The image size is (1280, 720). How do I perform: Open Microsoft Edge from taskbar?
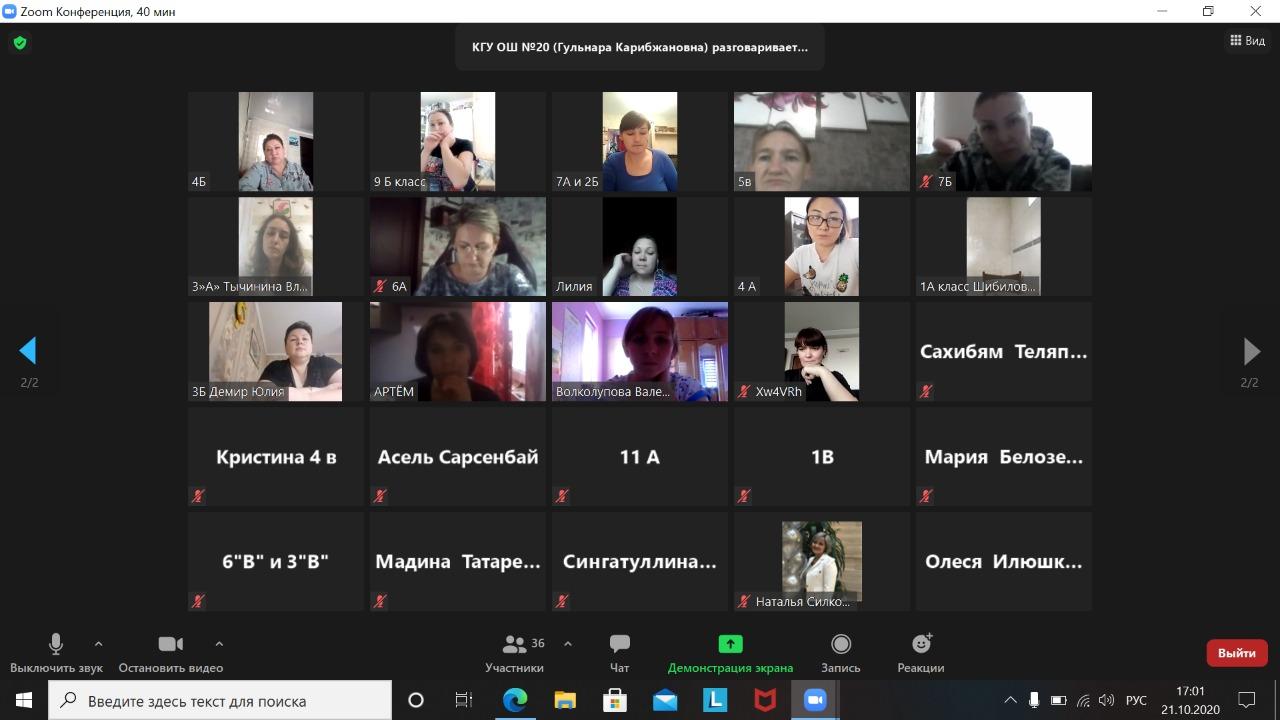tap(515, 700)
